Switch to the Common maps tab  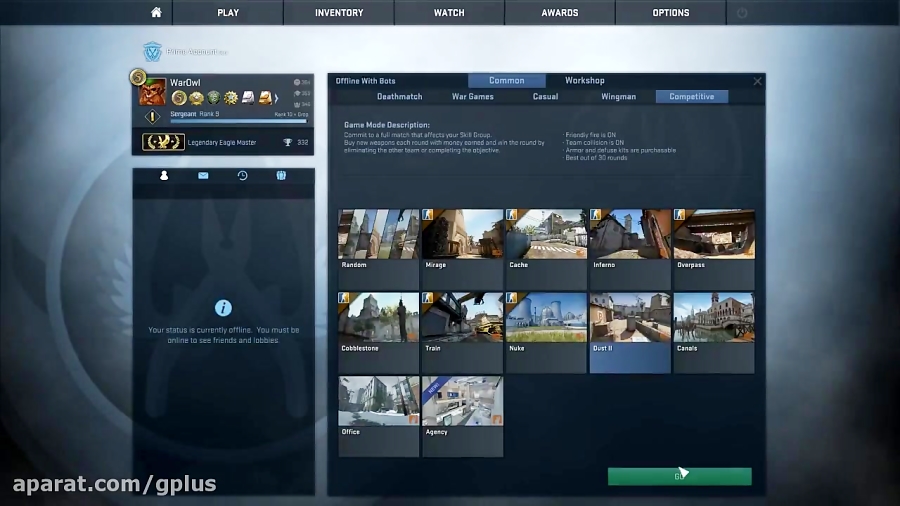506,80
